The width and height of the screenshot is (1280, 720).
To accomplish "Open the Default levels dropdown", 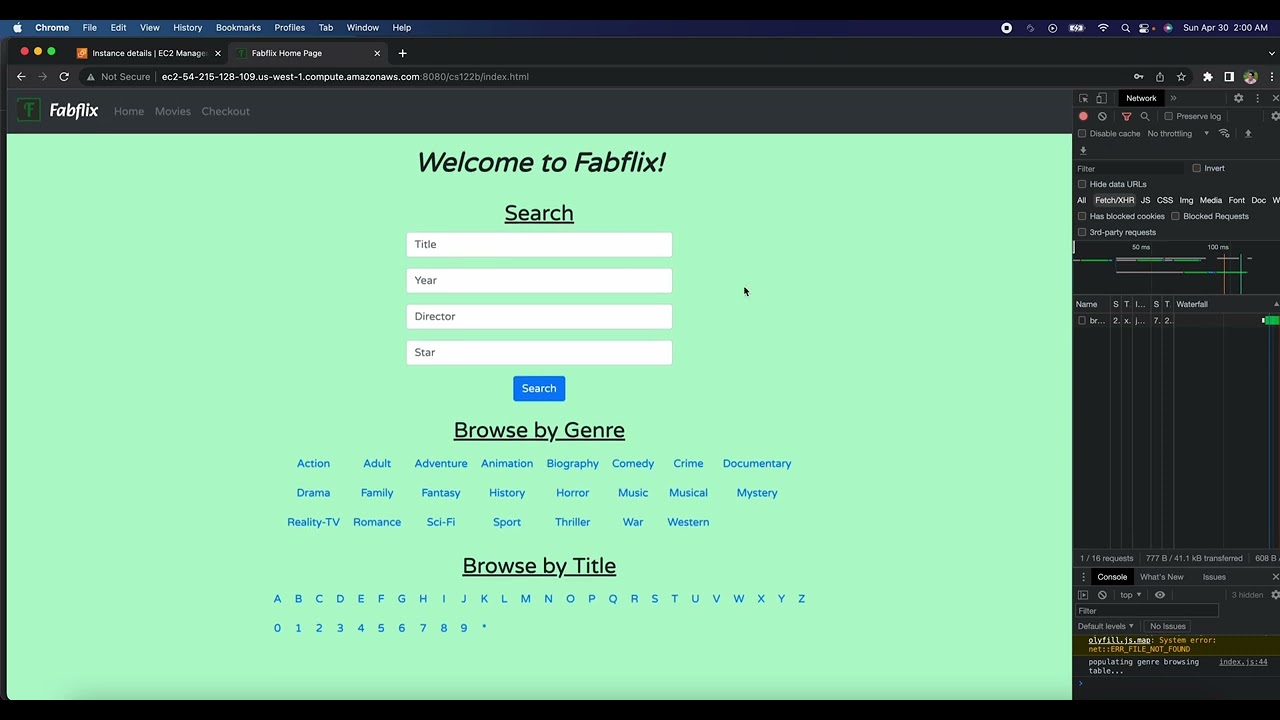I will 1106,626.
